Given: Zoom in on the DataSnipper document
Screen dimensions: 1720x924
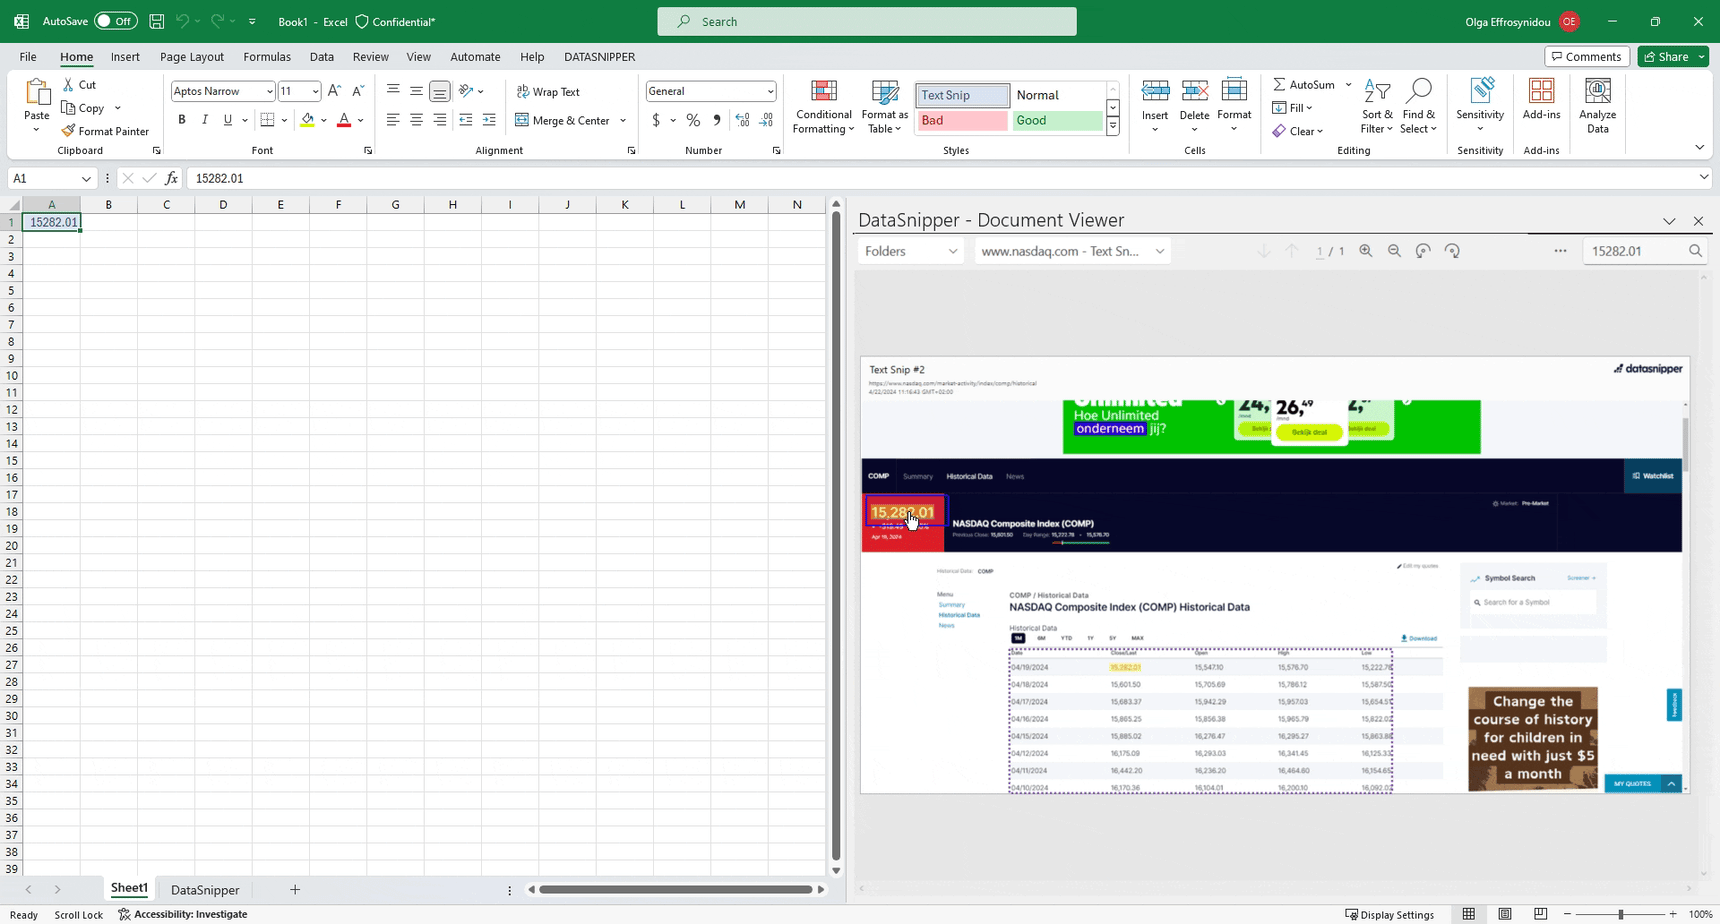Looking at the screenshot, I should click(1365, 251).
